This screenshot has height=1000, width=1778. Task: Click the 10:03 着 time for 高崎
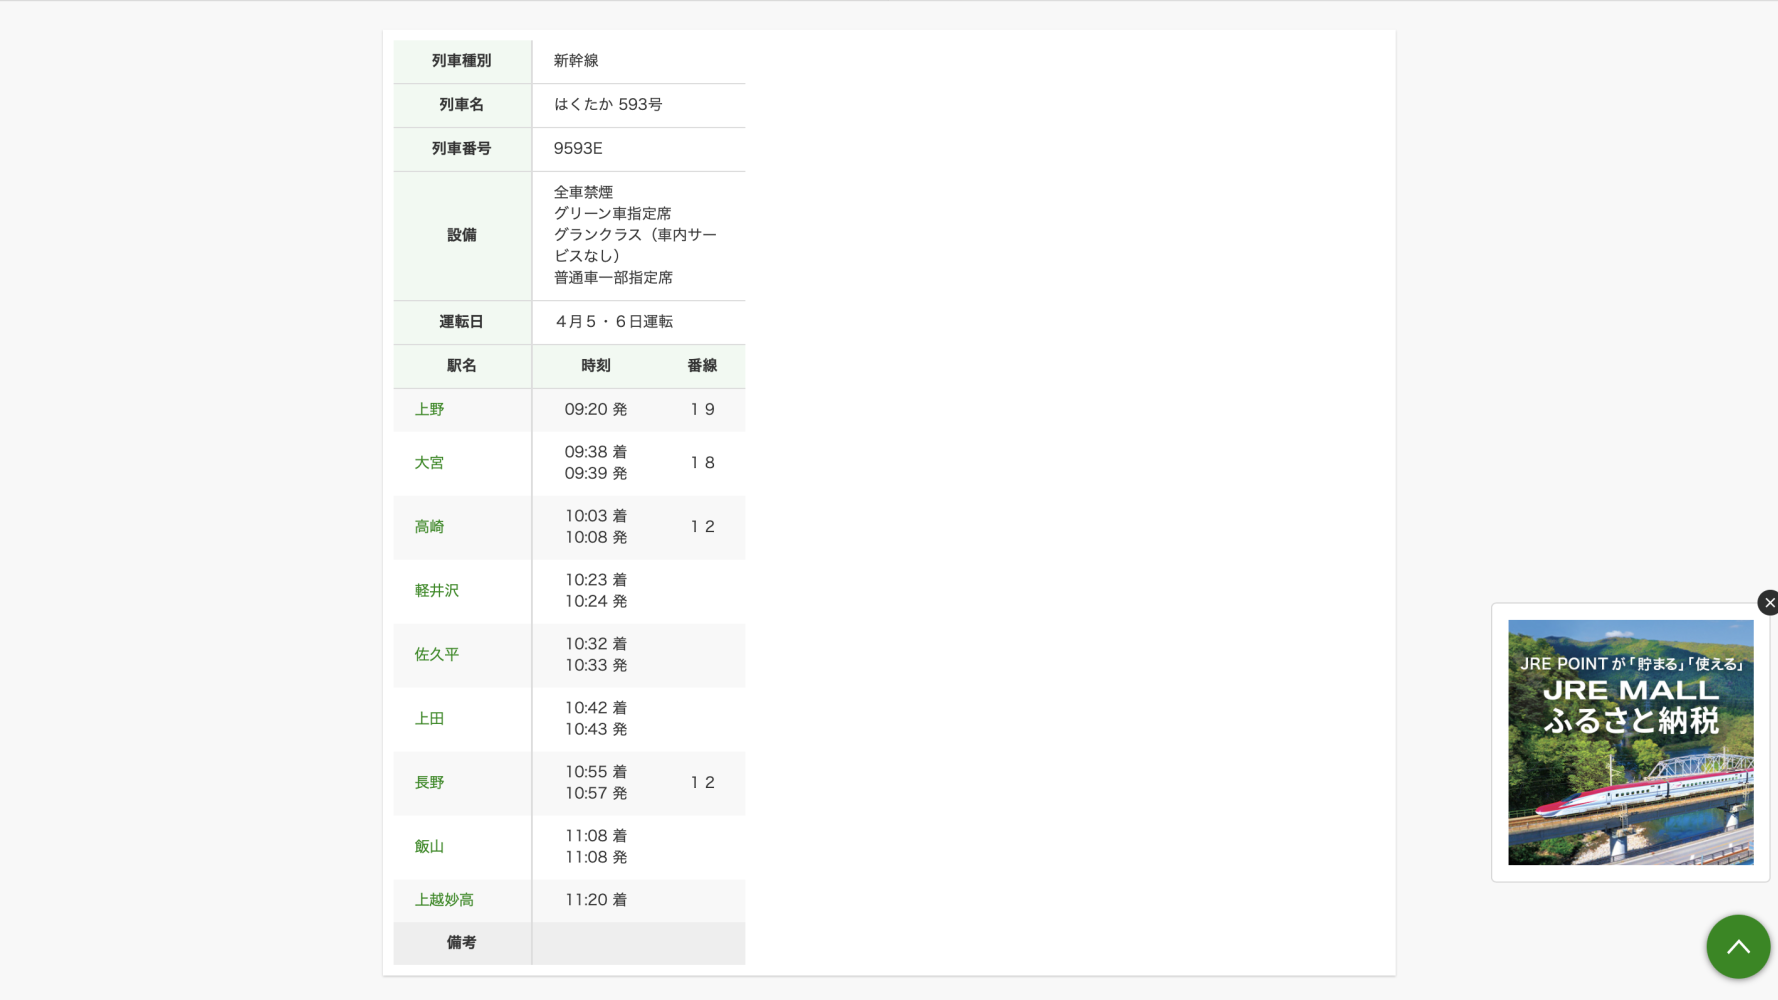tap(596, 516)
